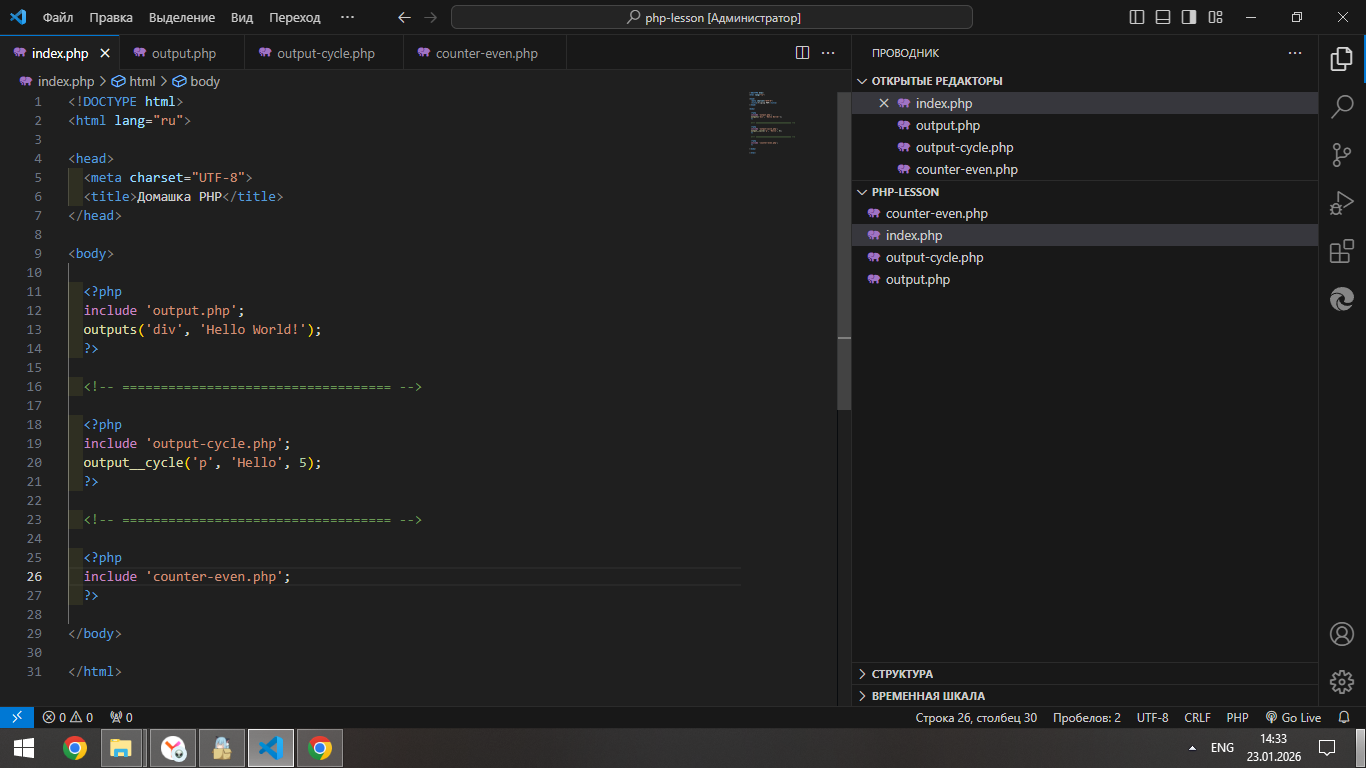Click the errors and warnings indicator

(68, 718)
